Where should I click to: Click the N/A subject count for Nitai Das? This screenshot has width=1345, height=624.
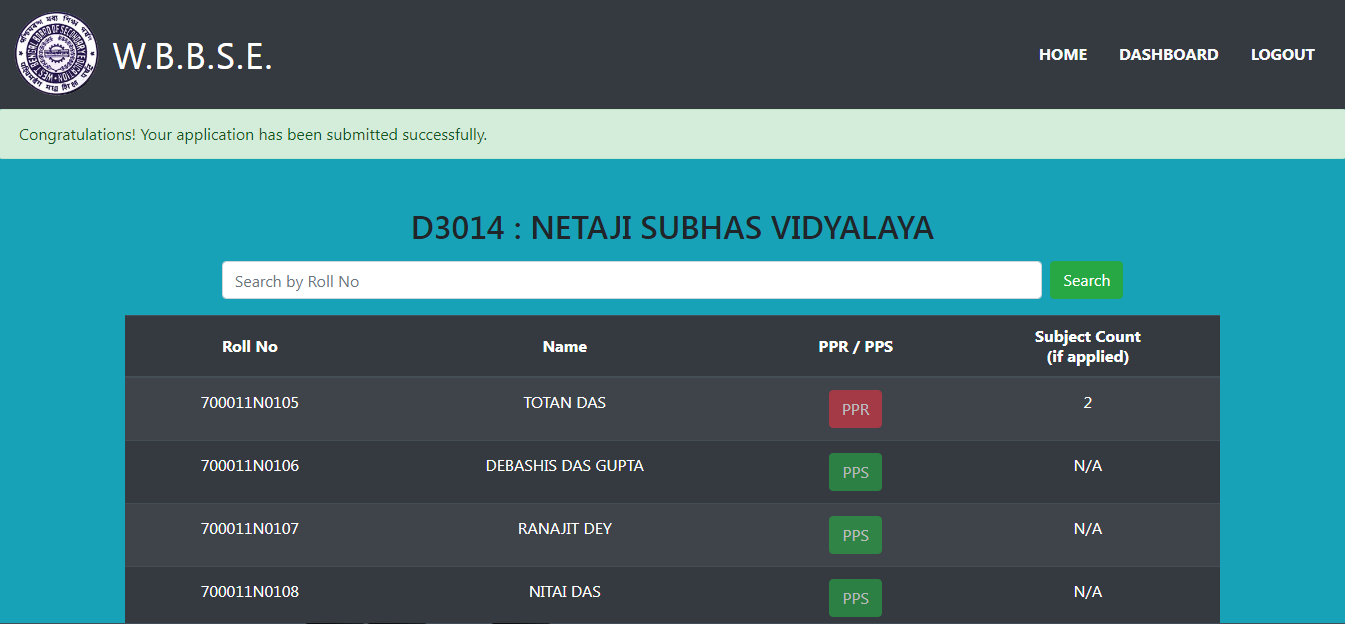pyautogui.click(x=1088, y=592)
